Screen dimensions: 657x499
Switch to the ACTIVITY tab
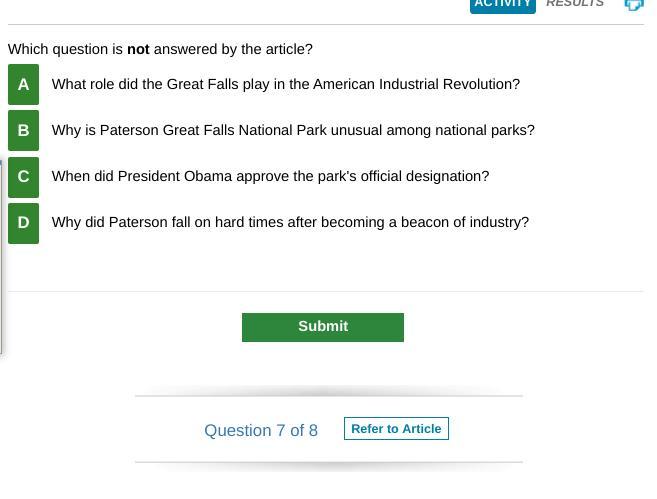(502, 5)
